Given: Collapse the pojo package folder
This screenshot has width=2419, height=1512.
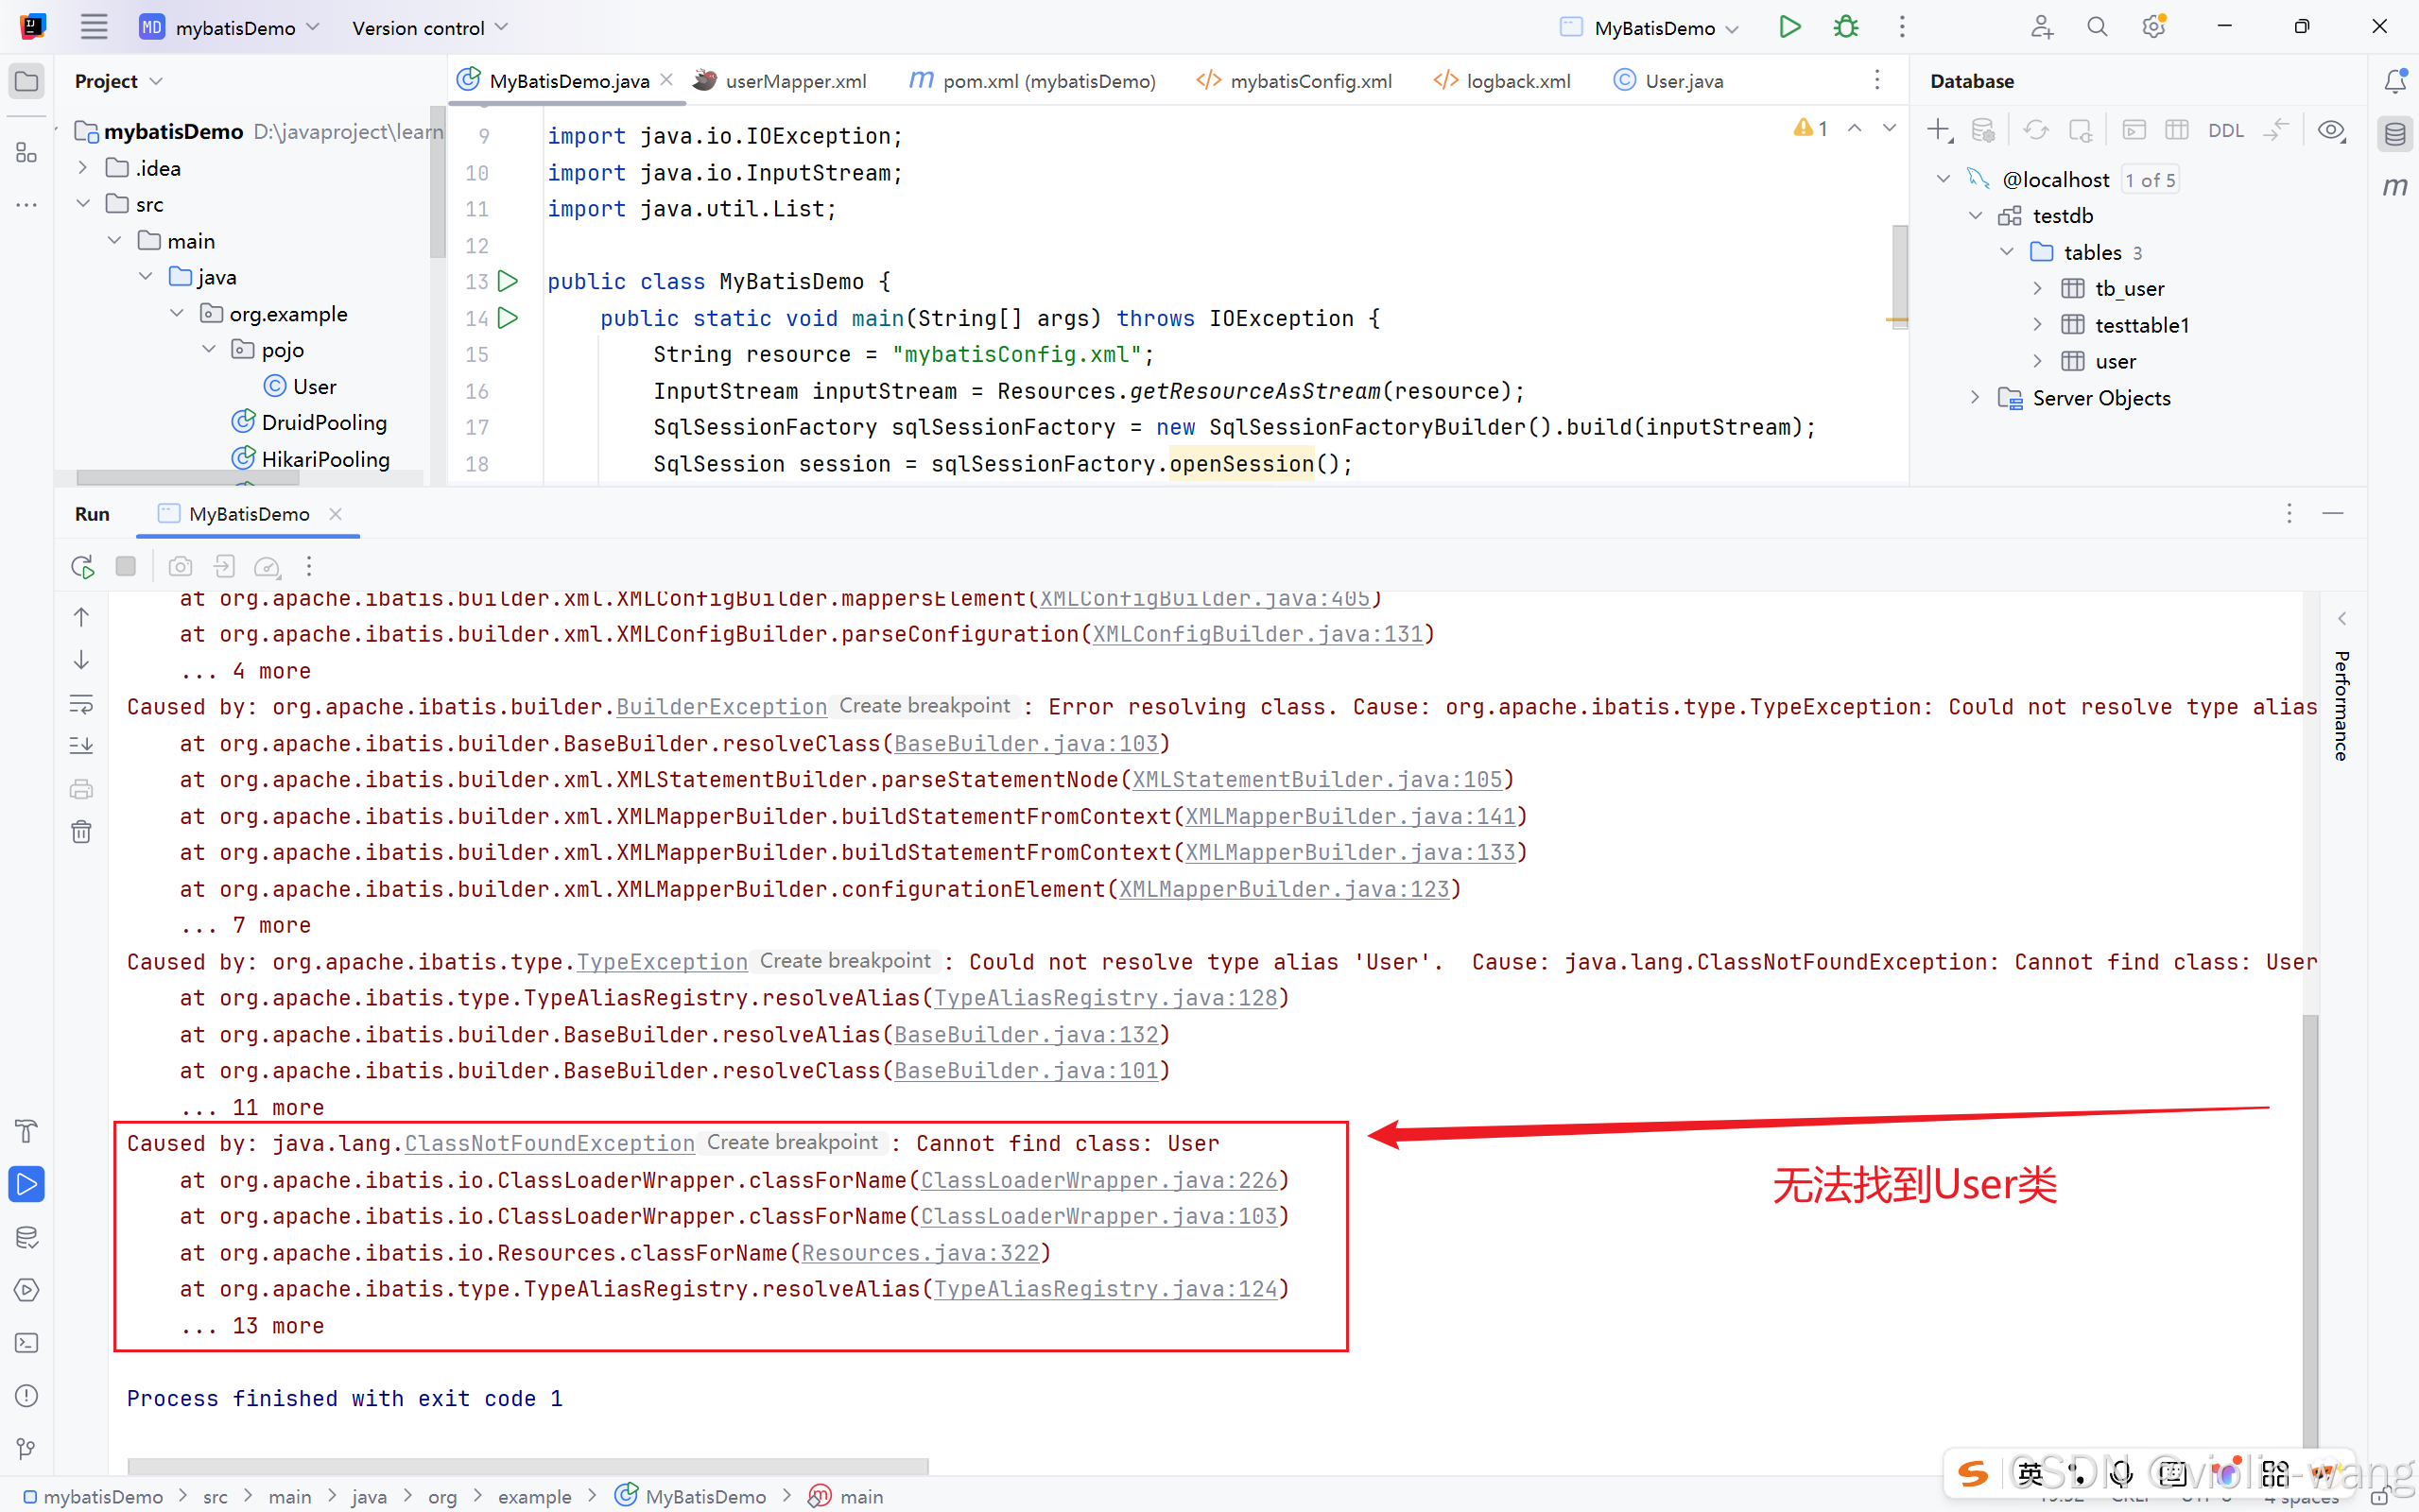Looking at the screenshot, I should tap(209, 350).
